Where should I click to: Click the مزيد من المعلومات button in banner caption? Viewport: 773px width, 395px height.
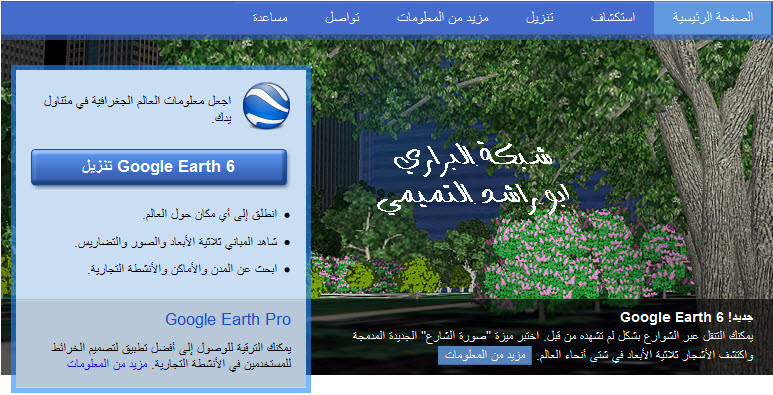point(485,356)
